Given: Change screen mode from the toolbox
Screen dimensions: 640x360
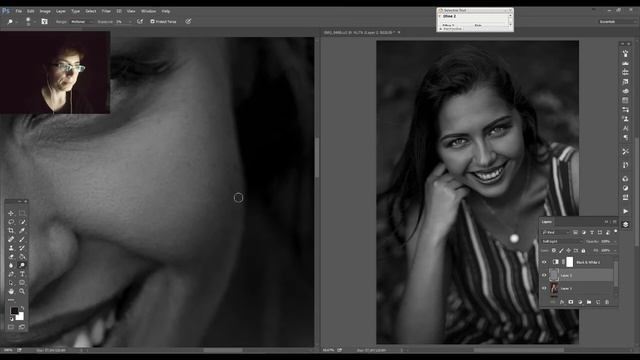Looking at the screenshot, I should point(22,327).
